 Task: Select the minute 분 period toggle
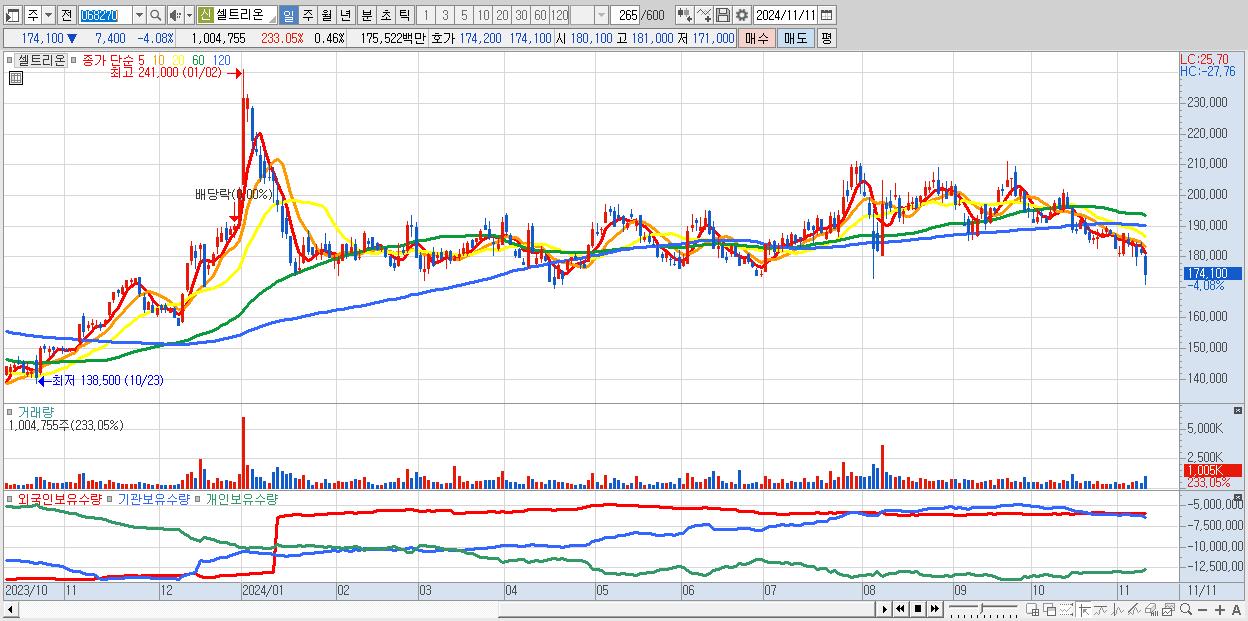click(x=366, y=15)
